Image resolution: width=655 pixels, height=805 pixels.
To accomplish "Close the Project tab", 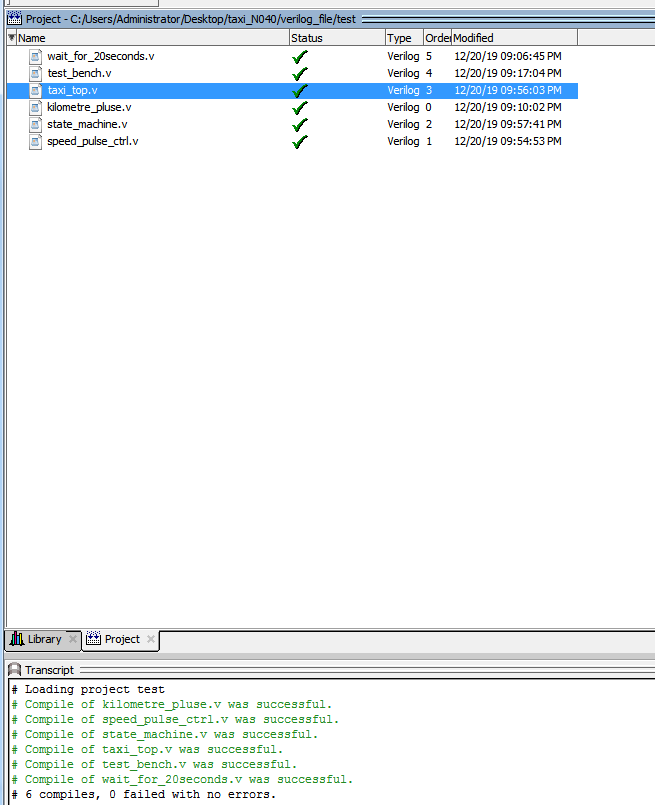I will pyautogui.click(x=150, y=639).
